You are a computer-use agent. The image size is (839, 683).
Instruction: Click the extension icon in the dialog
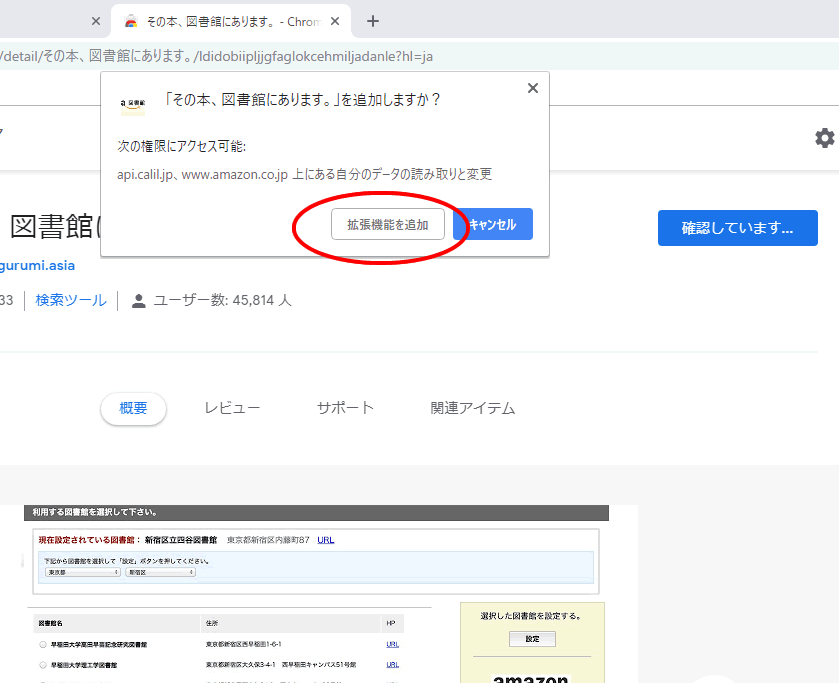[x=133, y=104]
